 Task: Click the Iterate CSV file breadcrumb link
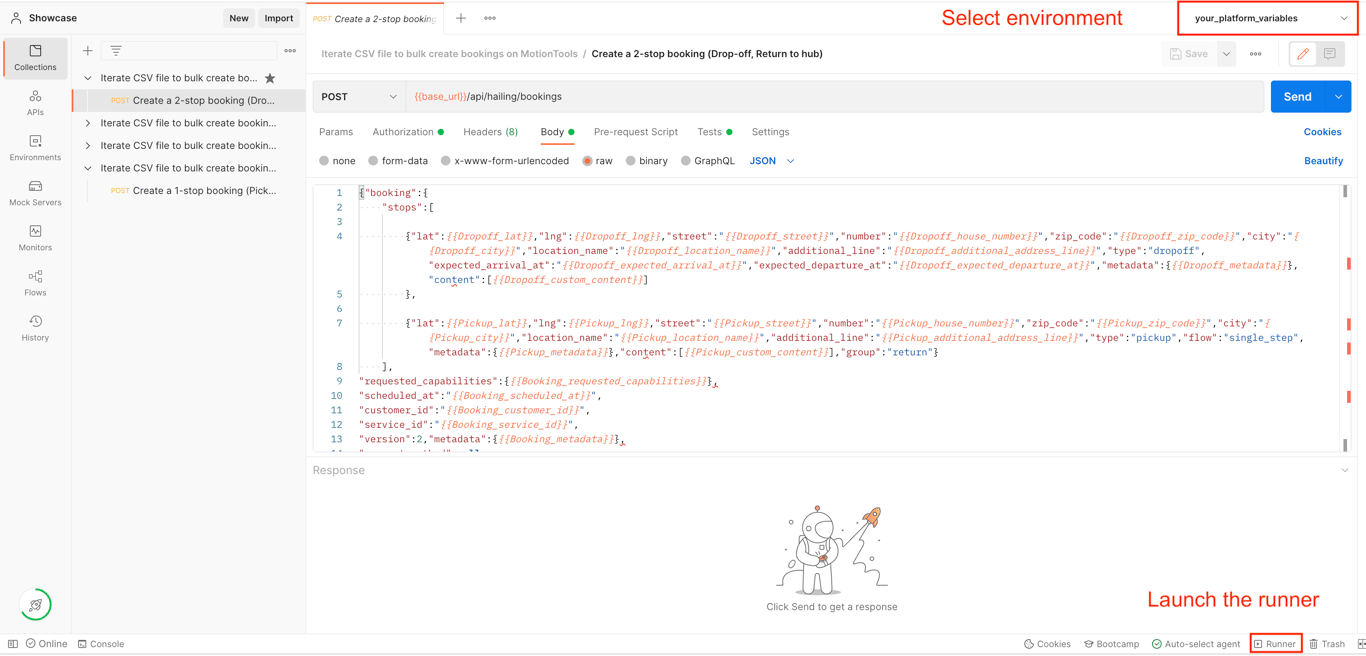click(449, 54)
